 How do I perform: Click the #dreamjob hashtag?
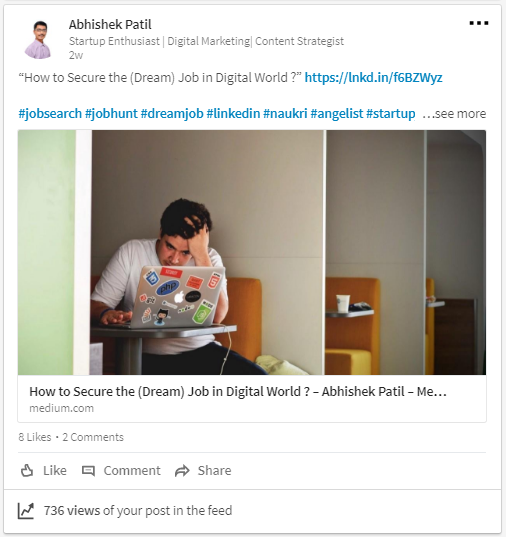coord(172,113)
